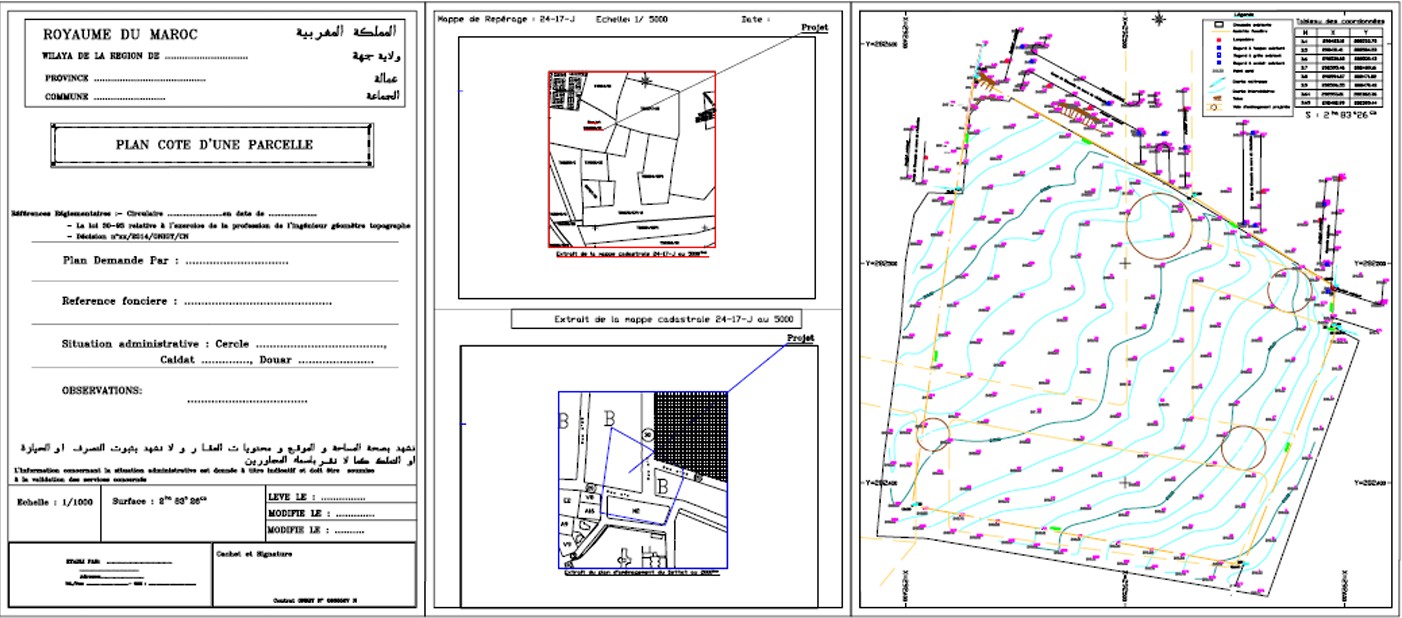
Task: Click the orange circle at the plan's right edge
Action: [x=1290, y=291]
